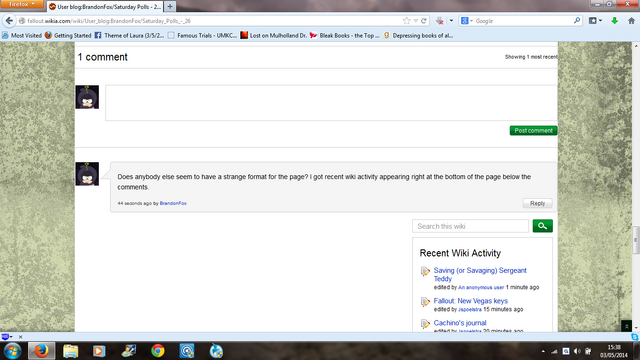Open the Downloads green arrow
The image size is (640, 360).
coord(615,20)
